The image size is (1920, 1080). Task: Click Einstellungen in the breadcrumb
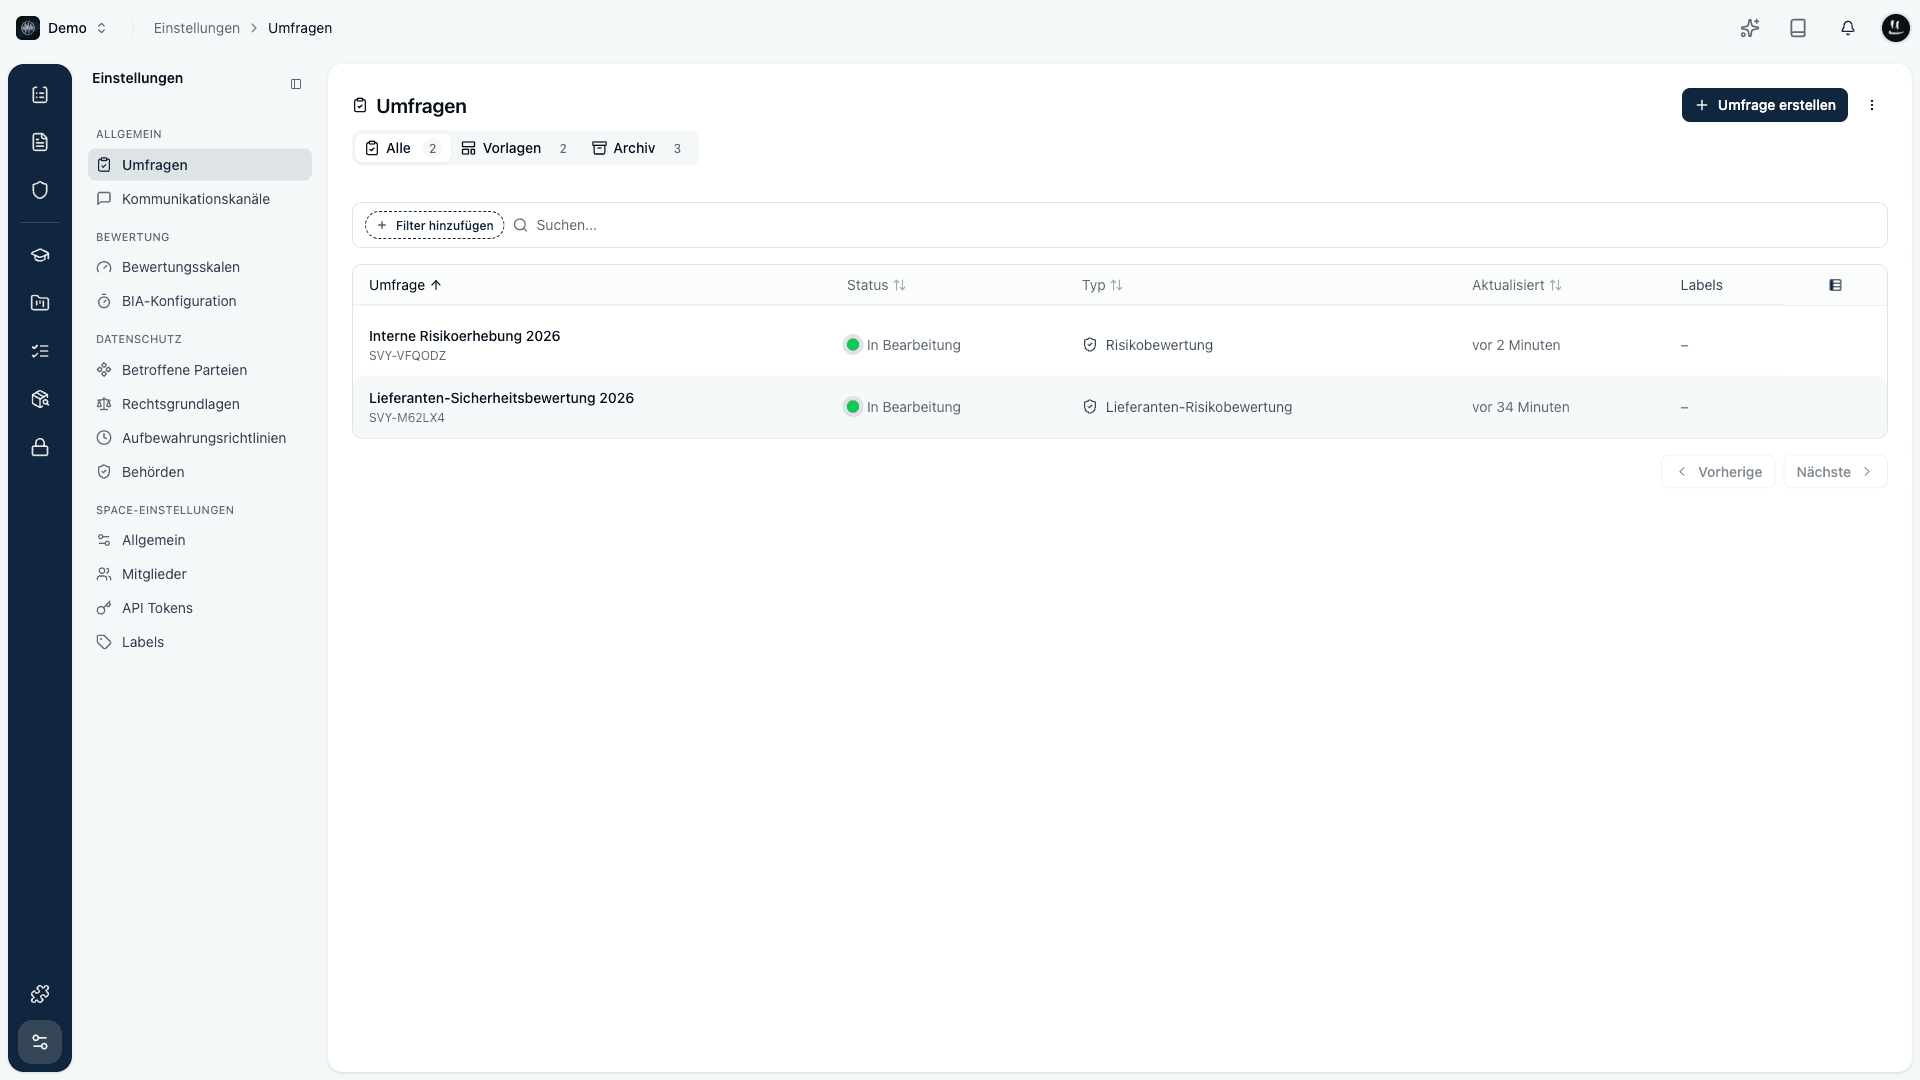196,28
